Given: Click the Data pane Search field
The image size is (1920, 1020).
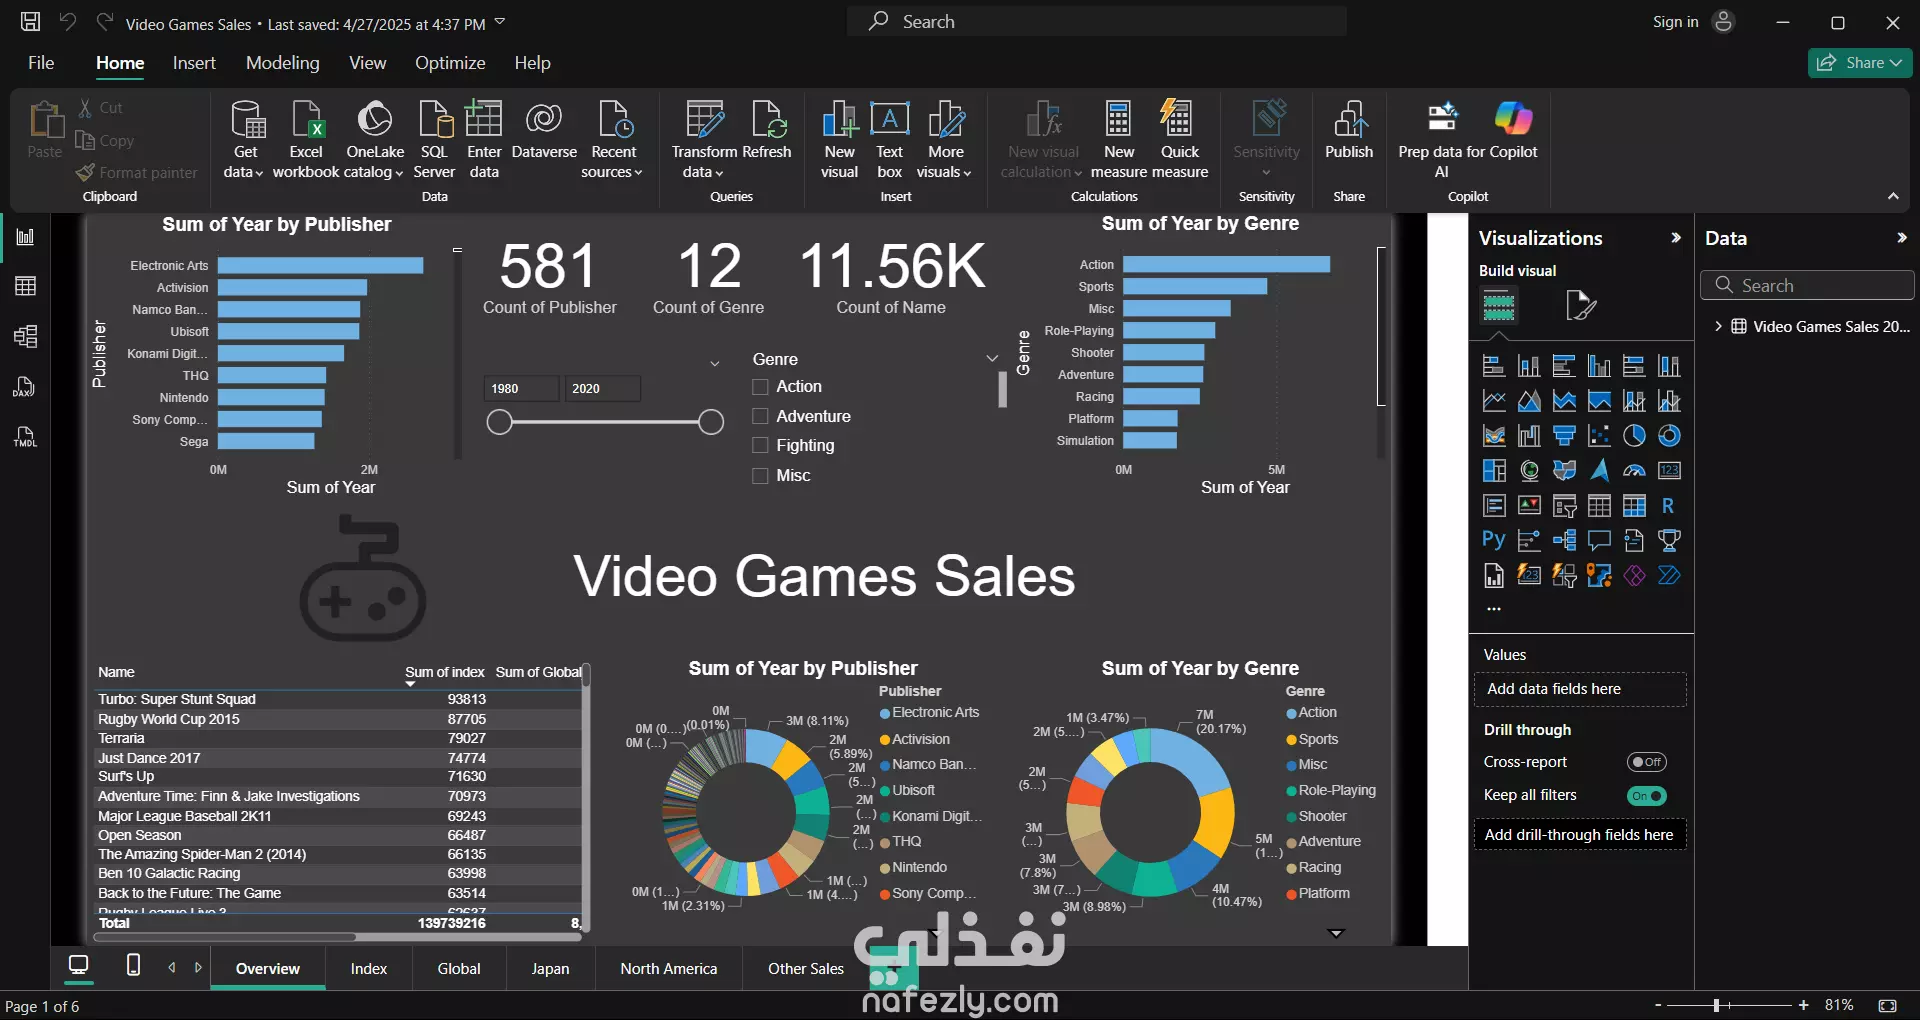Looking at the screenshot, I should click(1807, 285).
